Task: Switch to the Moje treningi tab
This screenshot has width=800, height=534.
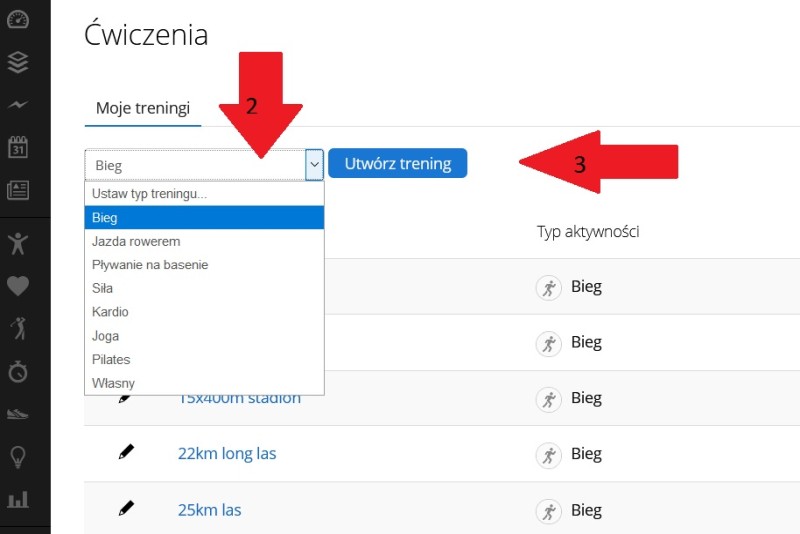Action: (143, 108)
